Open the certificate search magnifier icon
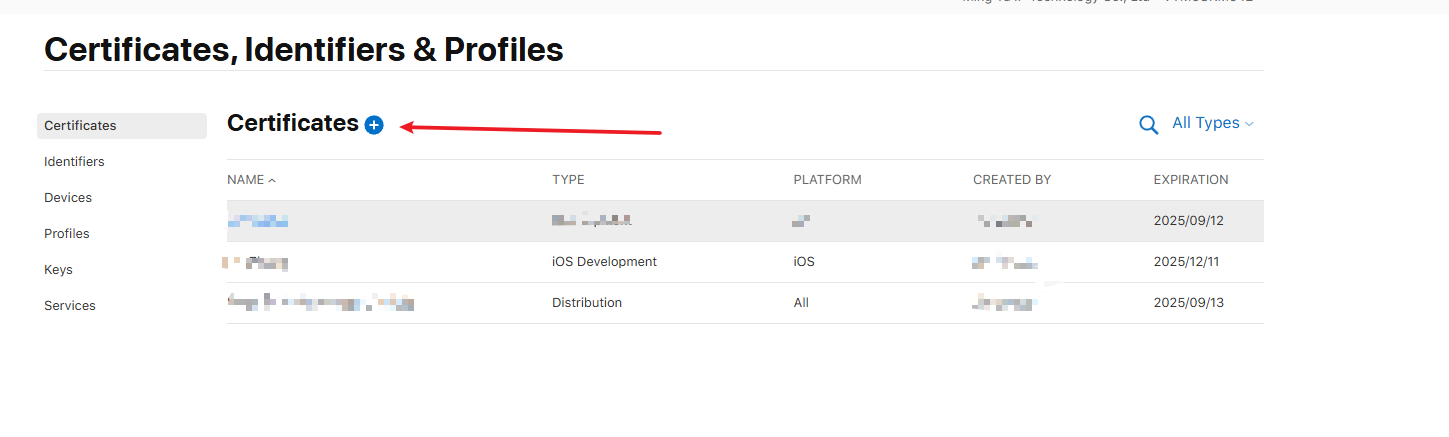This screenshot has width=1449, height=437. pos(1148,125)
